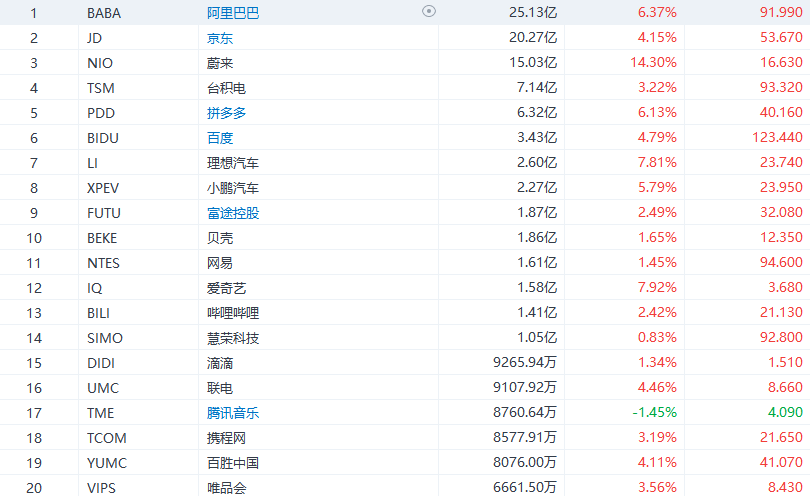
Task: Open the 富途控股 stock link
Action: click(233, 213)
